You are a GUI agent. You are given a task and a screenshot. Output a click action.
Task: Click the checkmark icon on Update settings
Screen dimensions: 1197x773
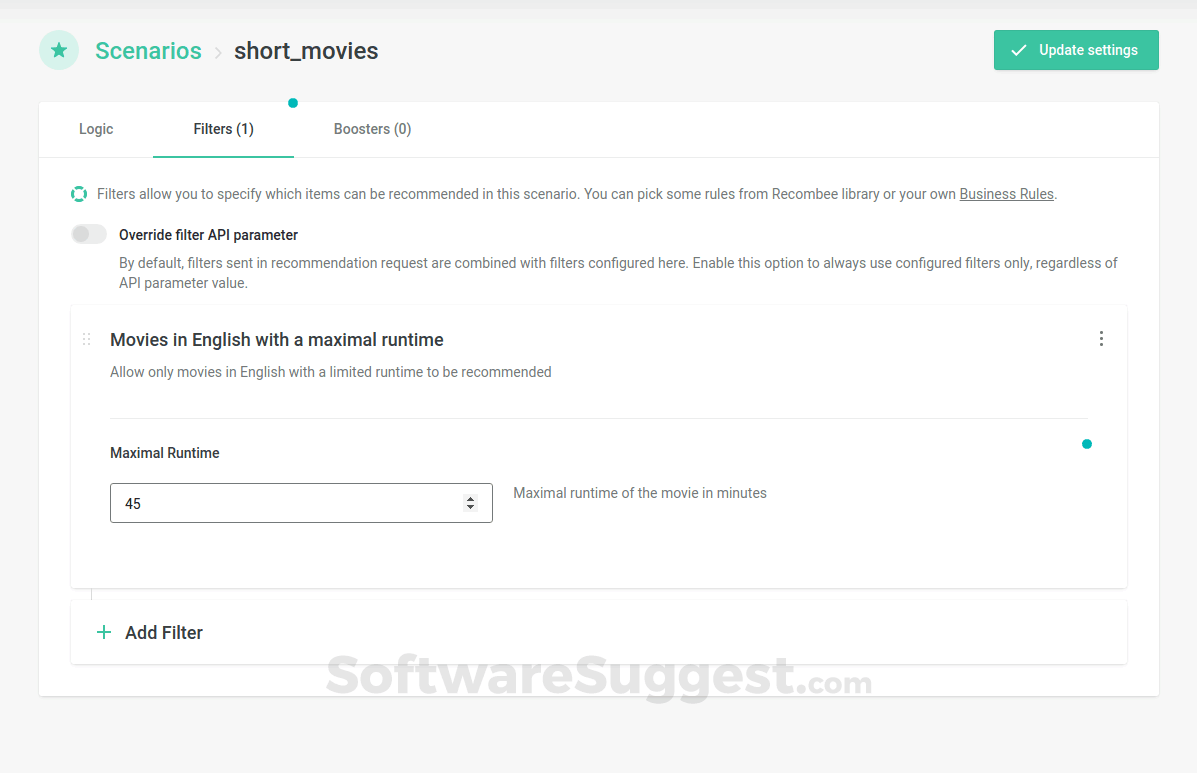pyautogui.click(x=1019, y=50)
